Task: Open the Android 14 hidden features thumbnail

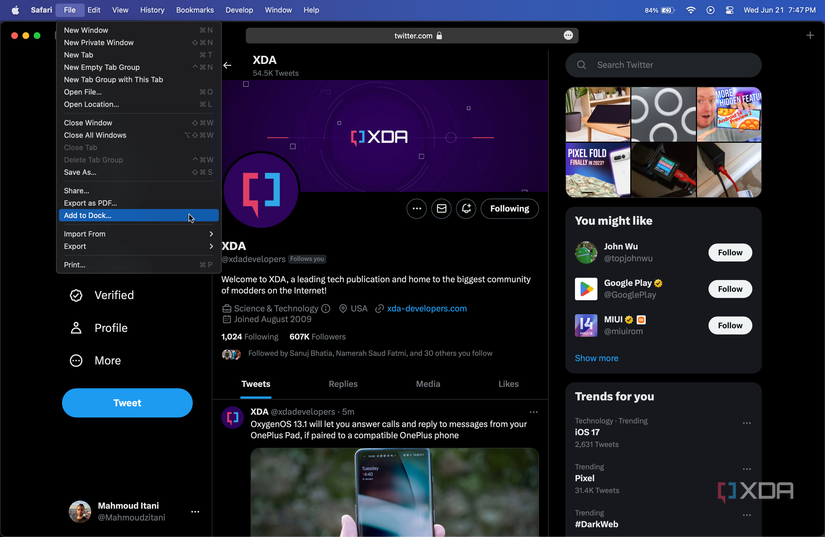Action: 729,114
